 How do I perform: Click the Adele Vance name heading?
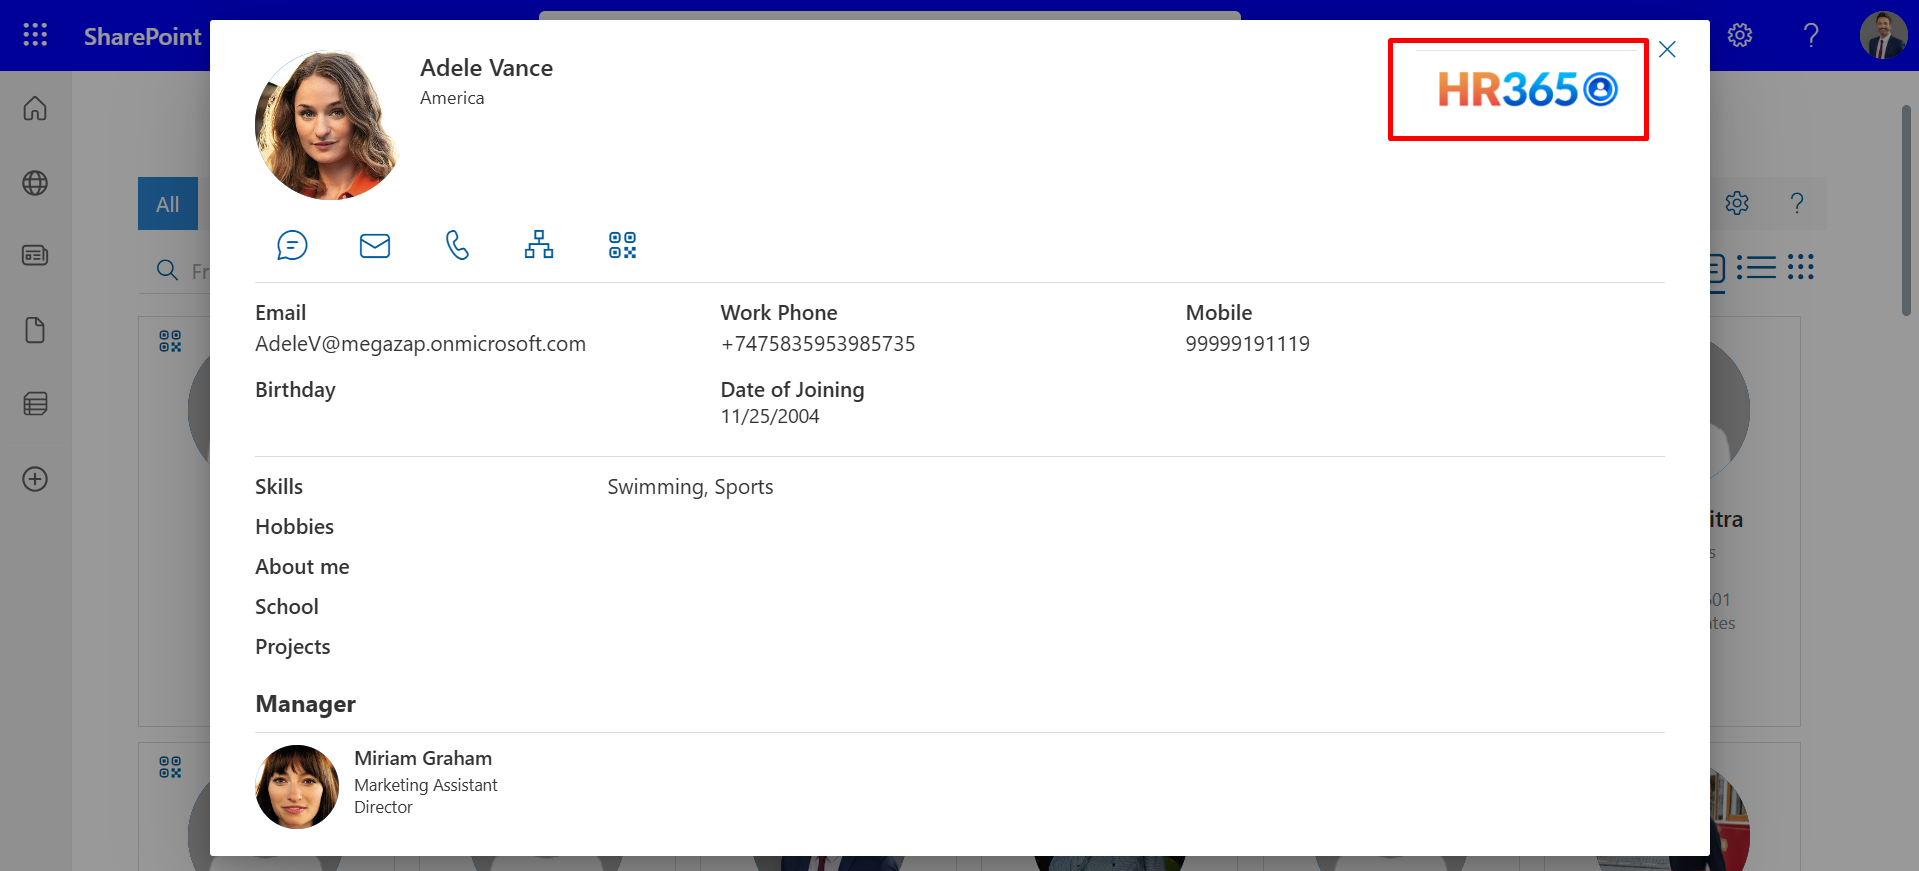coord(486,68)
